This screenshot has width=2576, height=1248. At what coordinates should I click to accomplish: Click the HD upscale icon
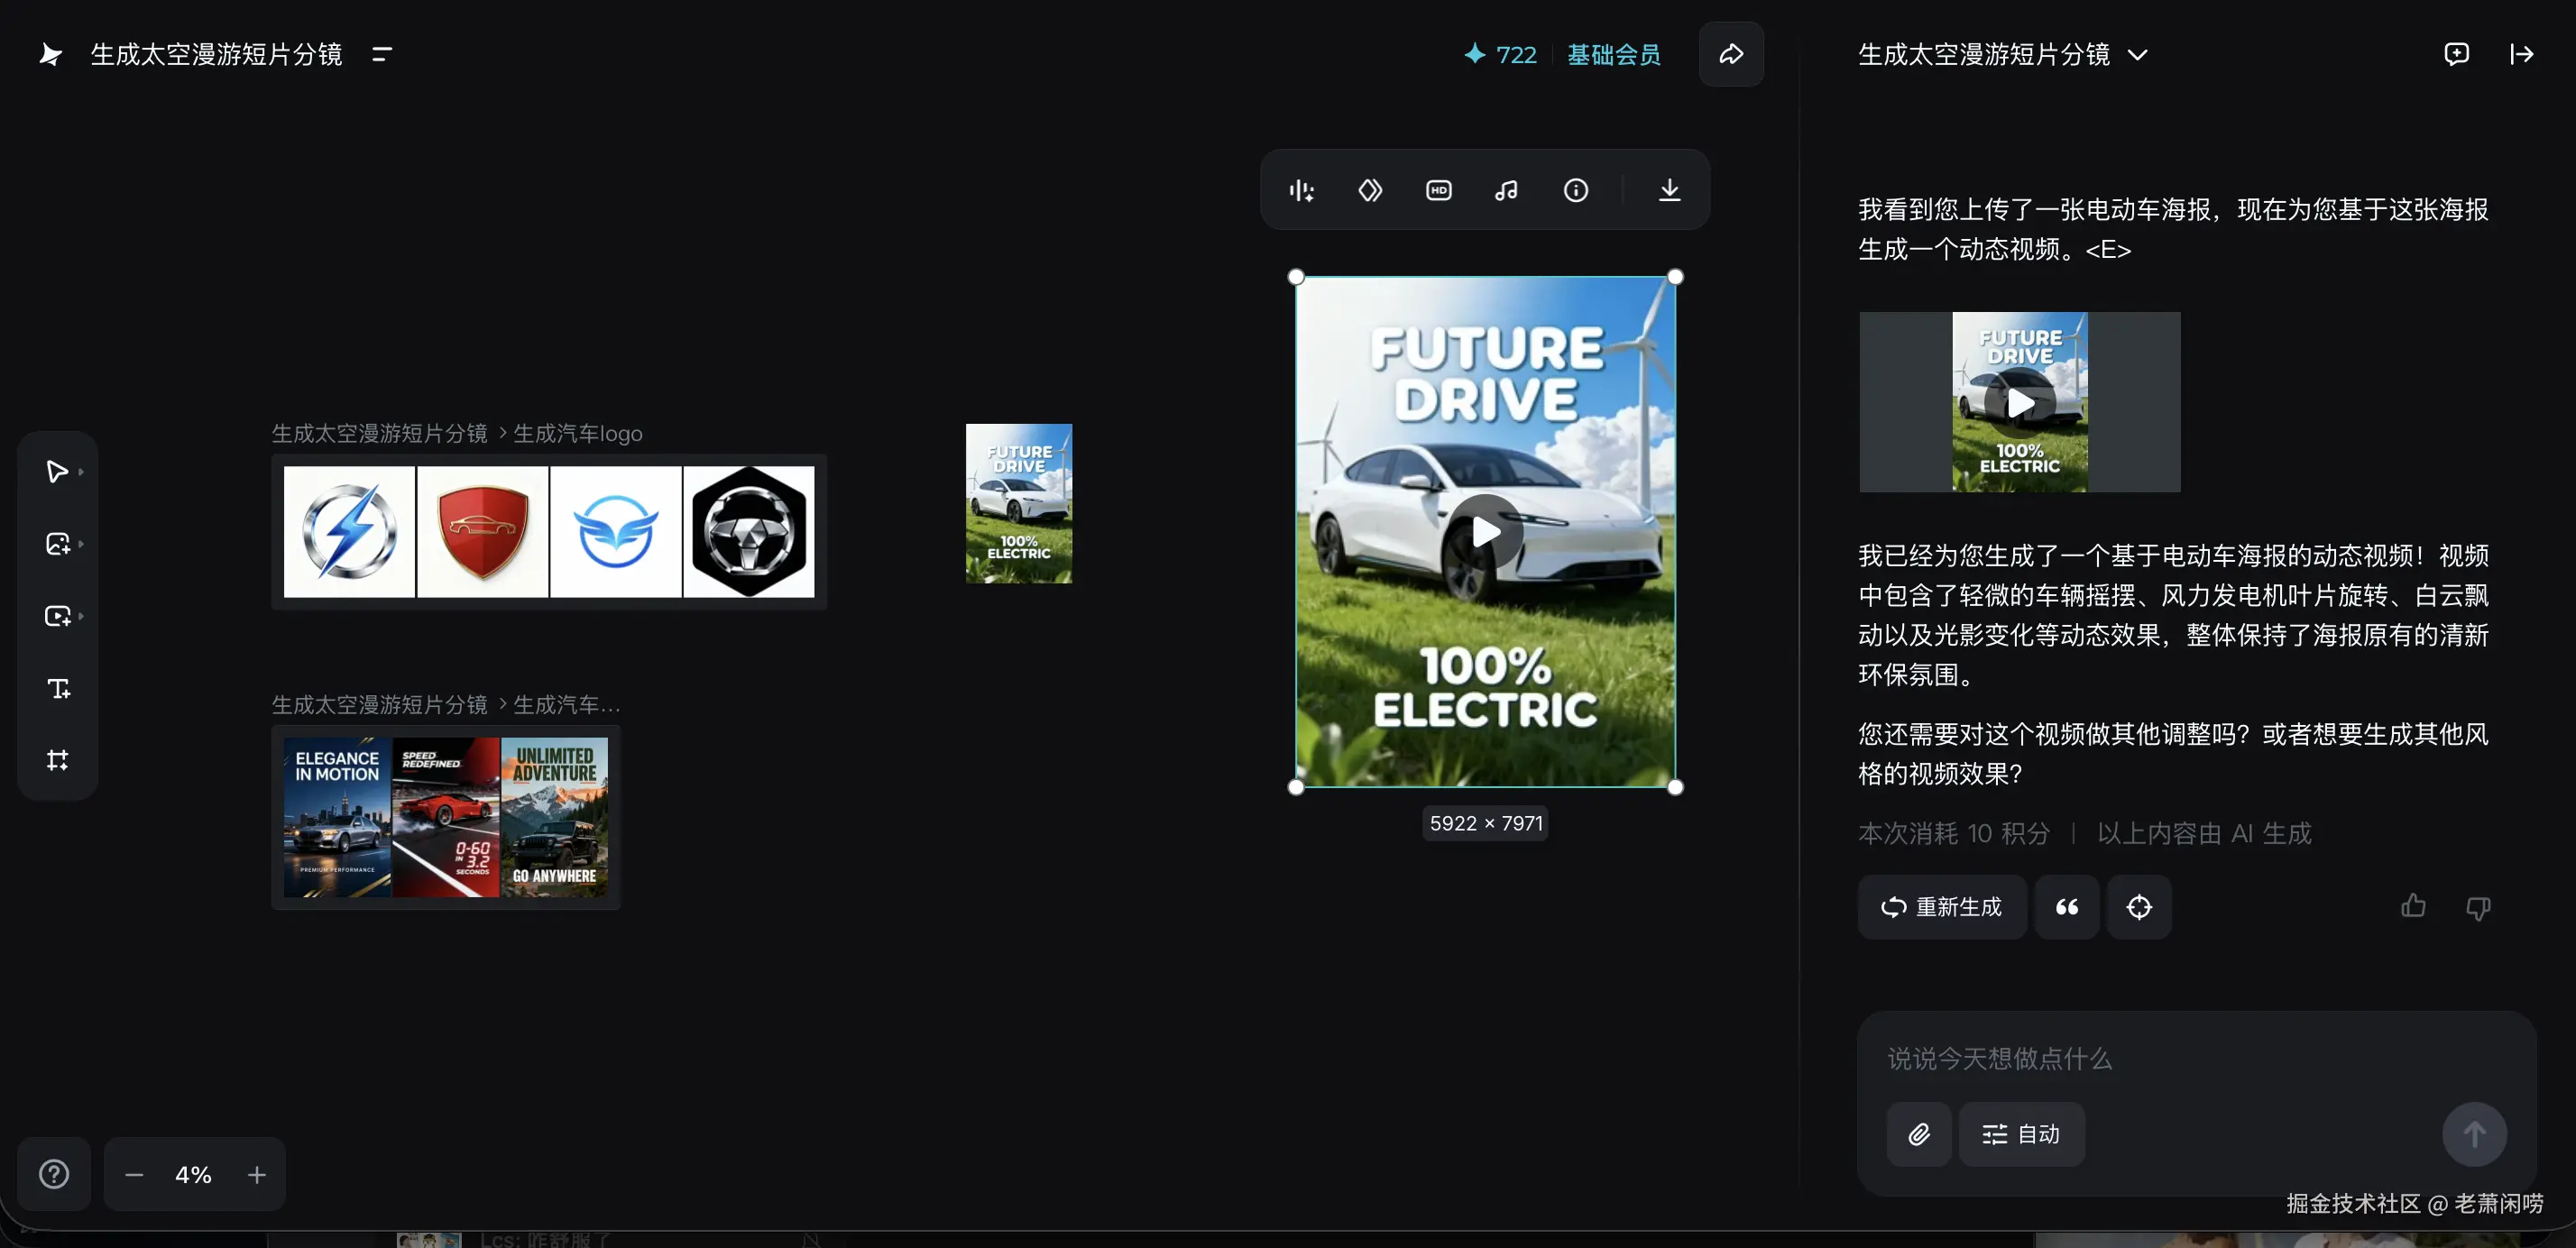(1438, 190)
